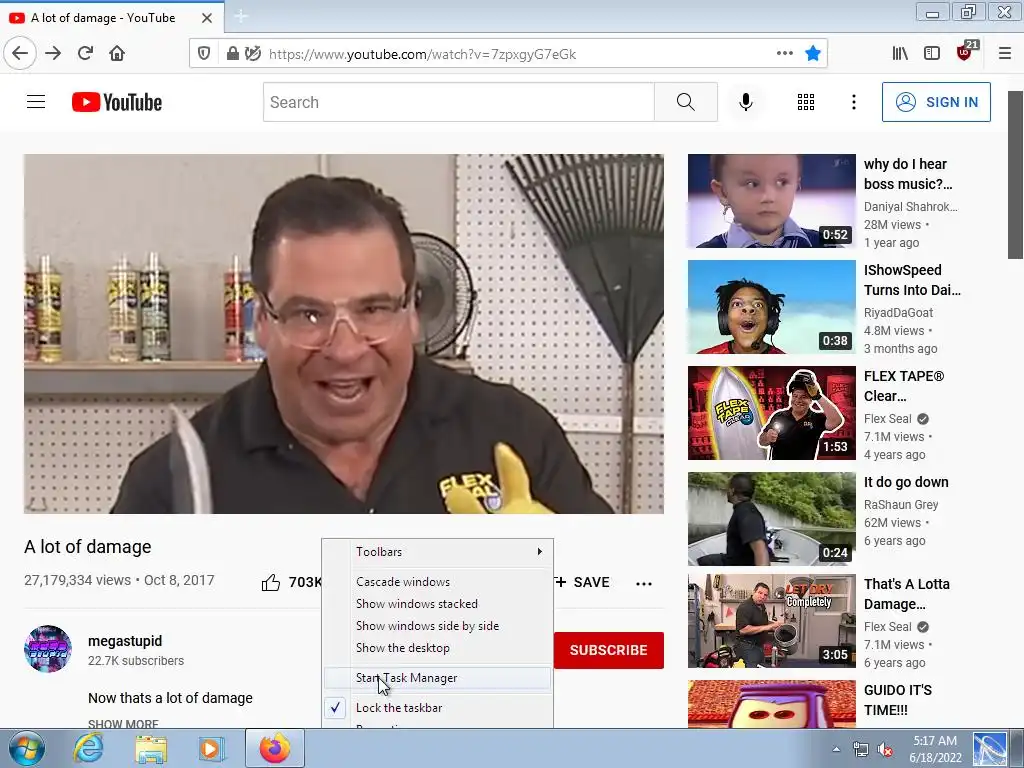Show the Firefox sidebar
Viewport: 1024px width, 768px height.
tap(932, 54)
